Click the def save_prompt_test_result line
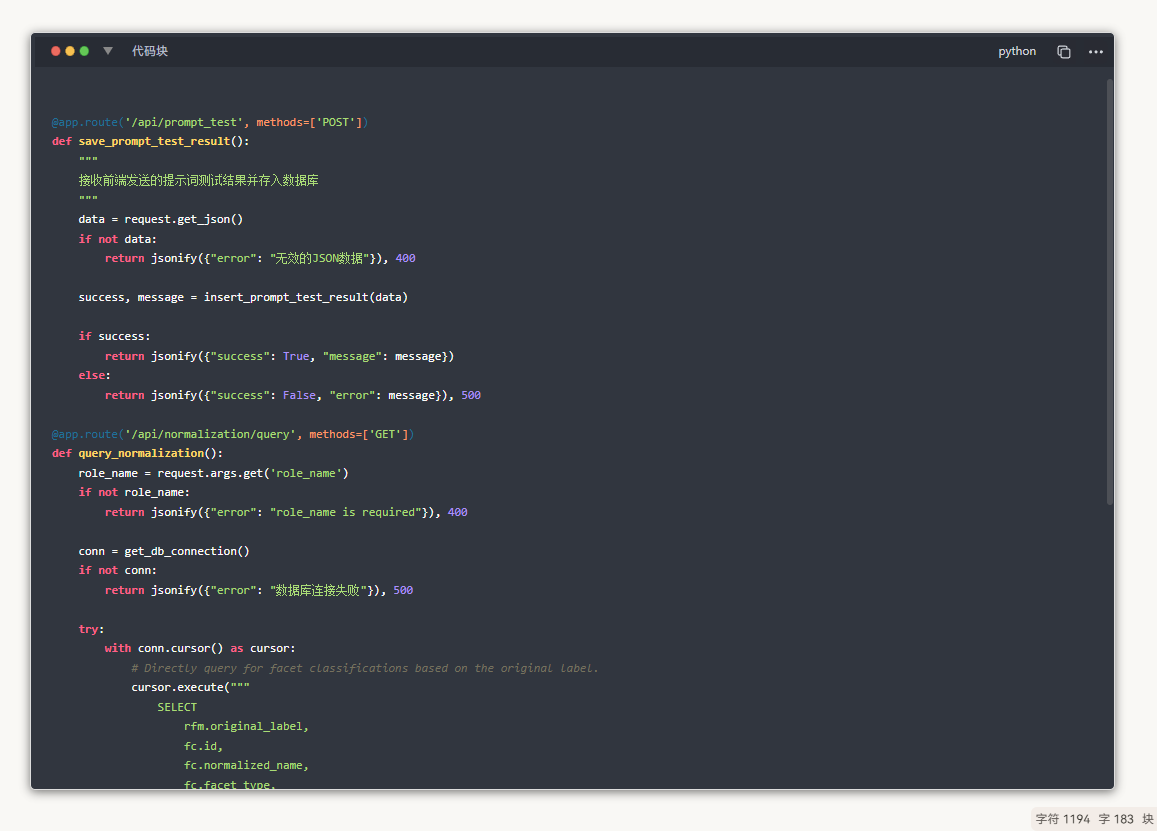The image size is (1157, 831). coord(151,141)
